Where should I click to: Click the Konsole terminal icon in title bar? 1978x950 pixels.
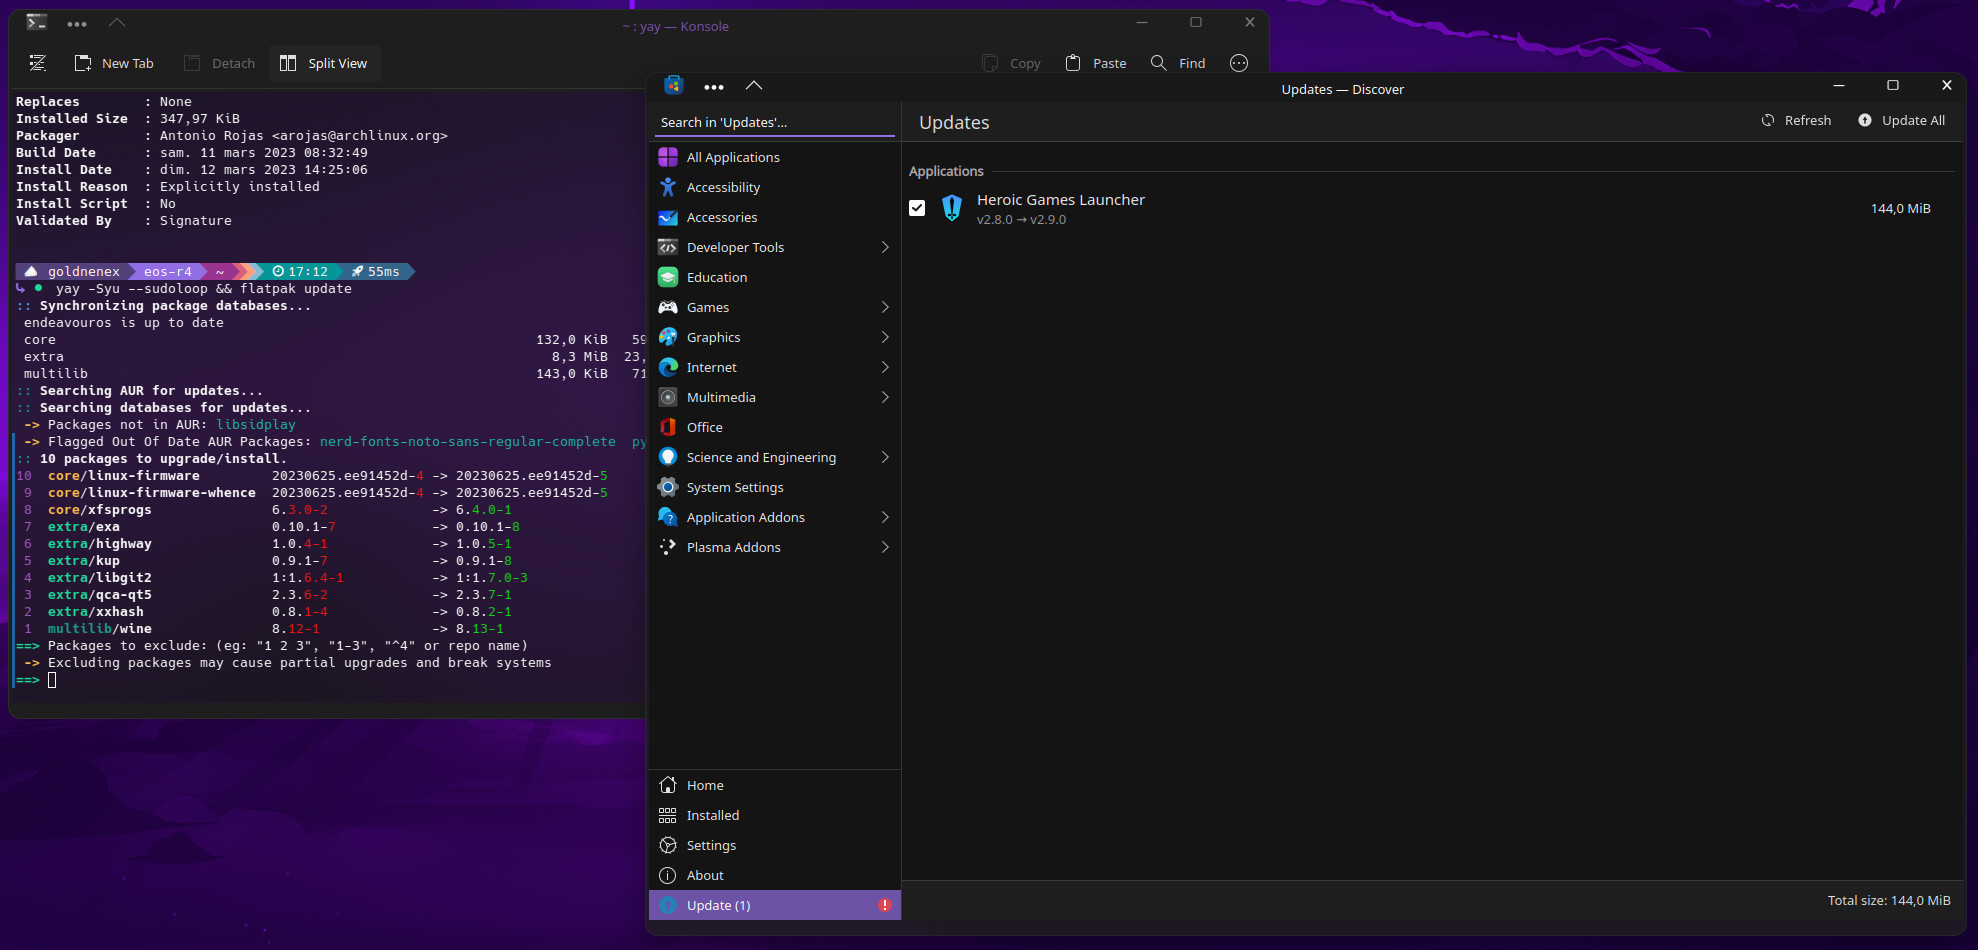[x=36, y=22]
